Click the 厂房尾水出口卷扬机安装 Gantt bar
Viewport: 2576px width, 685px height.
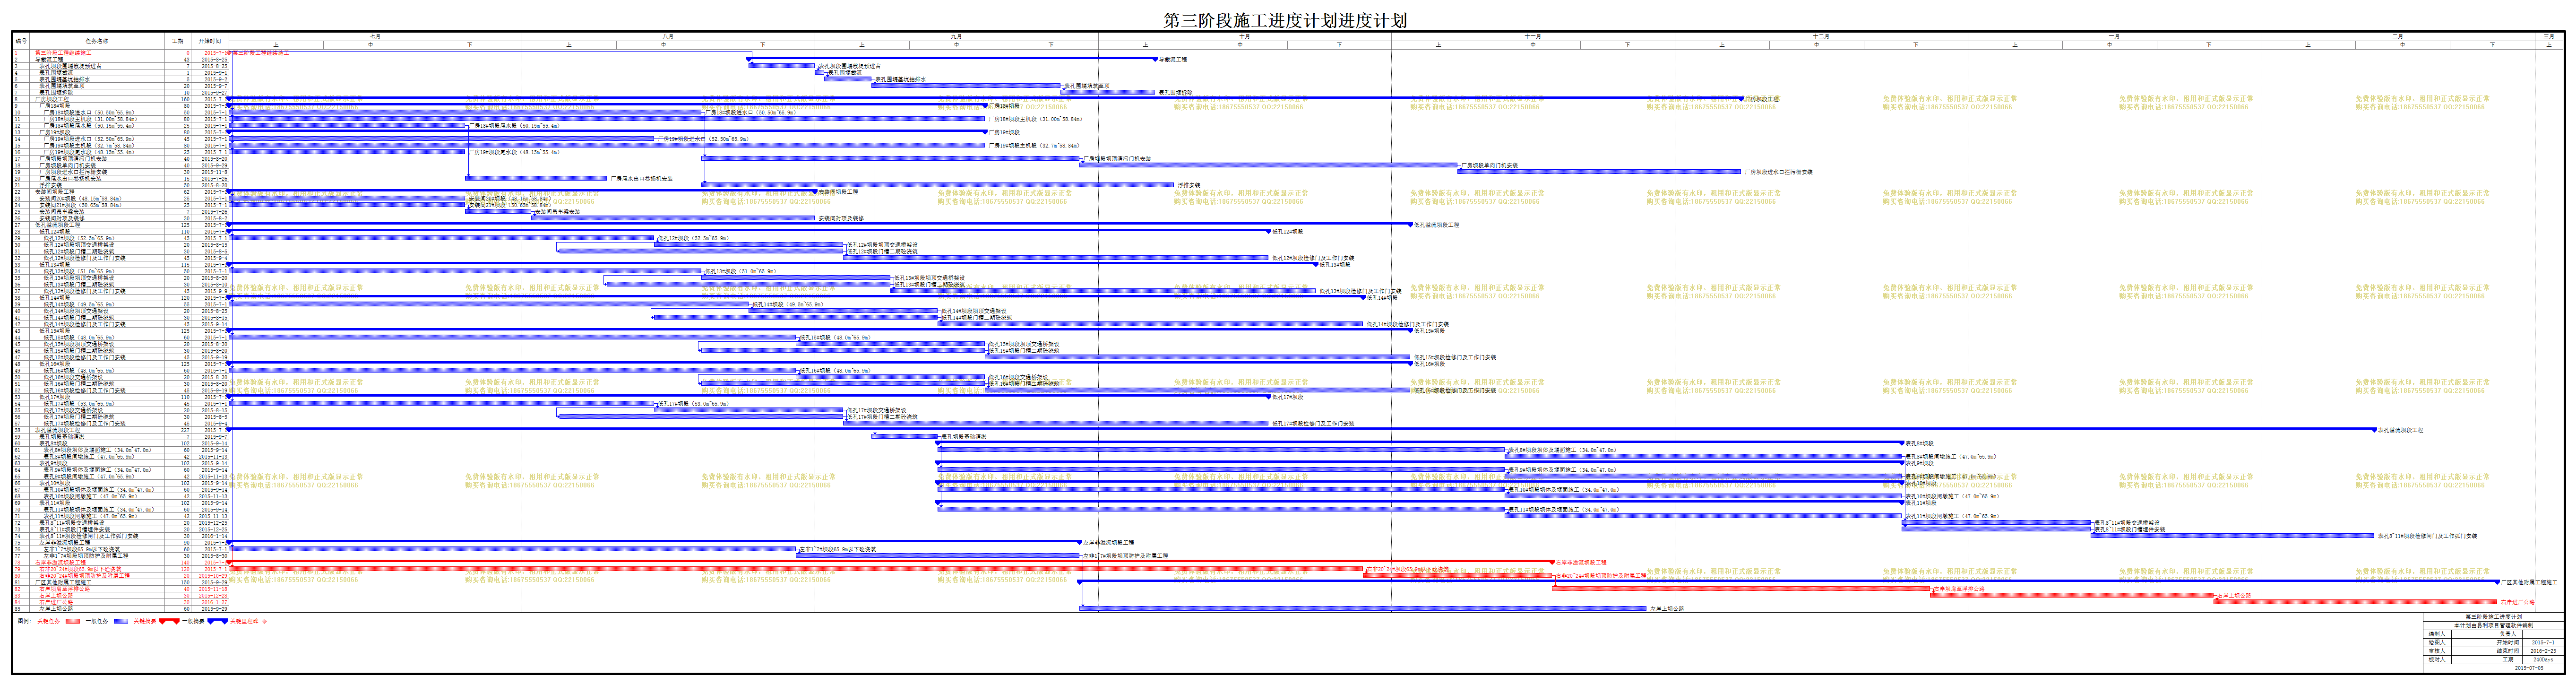(x=536, y=178)
